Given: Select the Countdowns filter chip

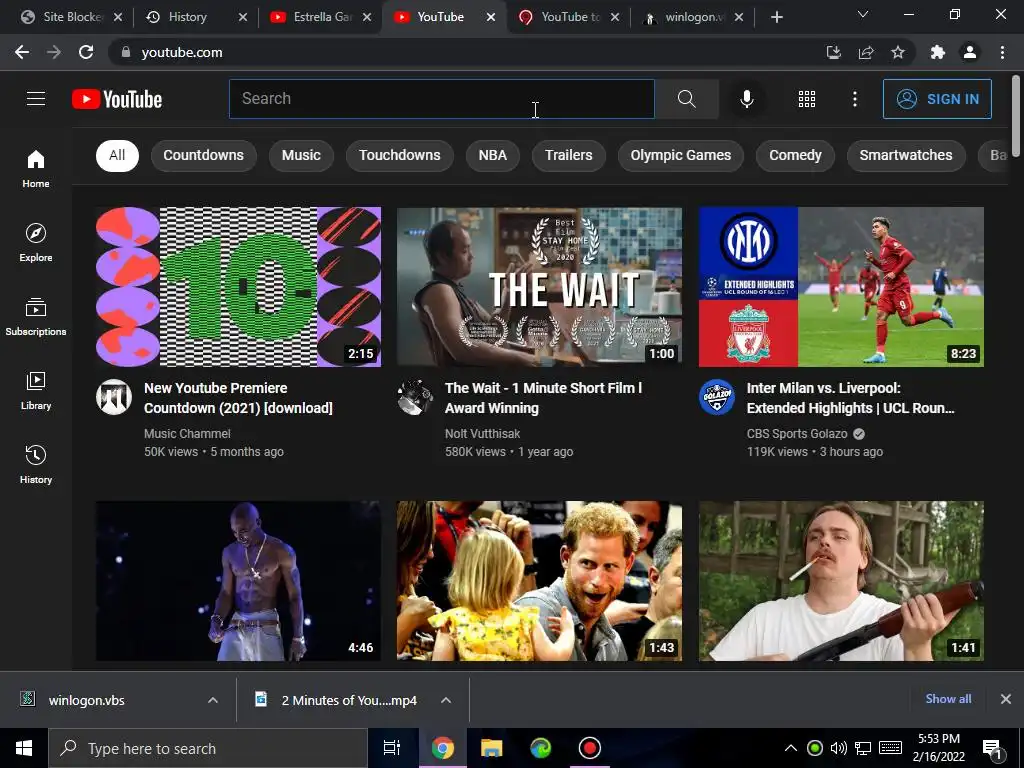Looking at the screenshot, I should [203, 155].
